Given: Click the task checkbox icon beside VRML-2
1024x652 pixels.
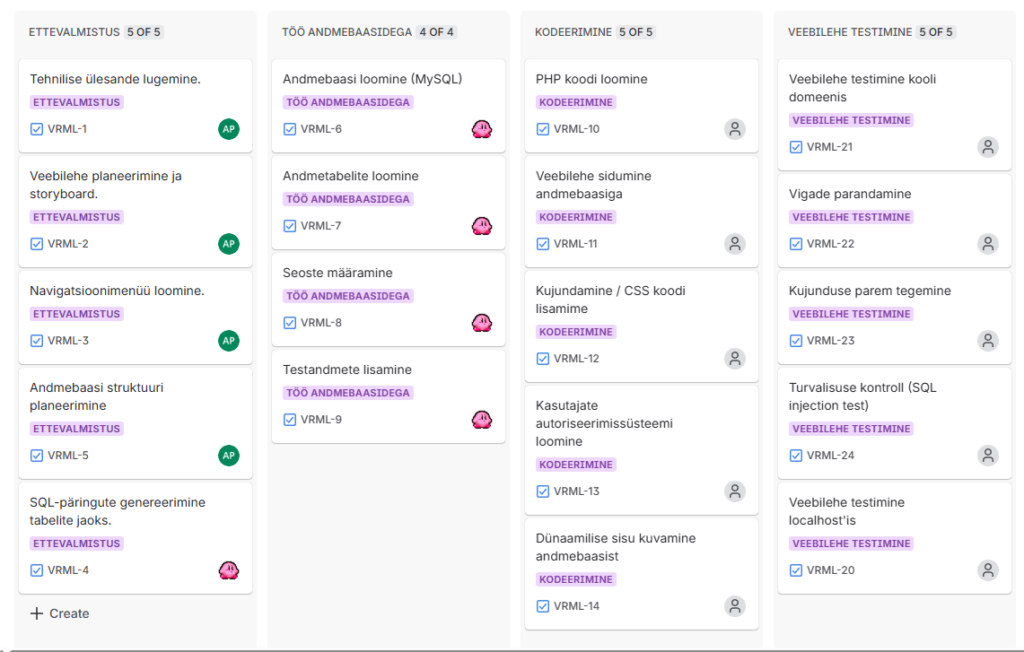Looking at the screenshot, I should [37, 244].
